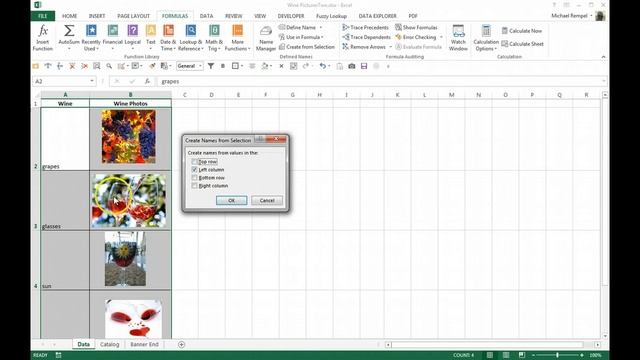Select column C header
Viewport: 640px width, 360px height.
pos(184,95)
